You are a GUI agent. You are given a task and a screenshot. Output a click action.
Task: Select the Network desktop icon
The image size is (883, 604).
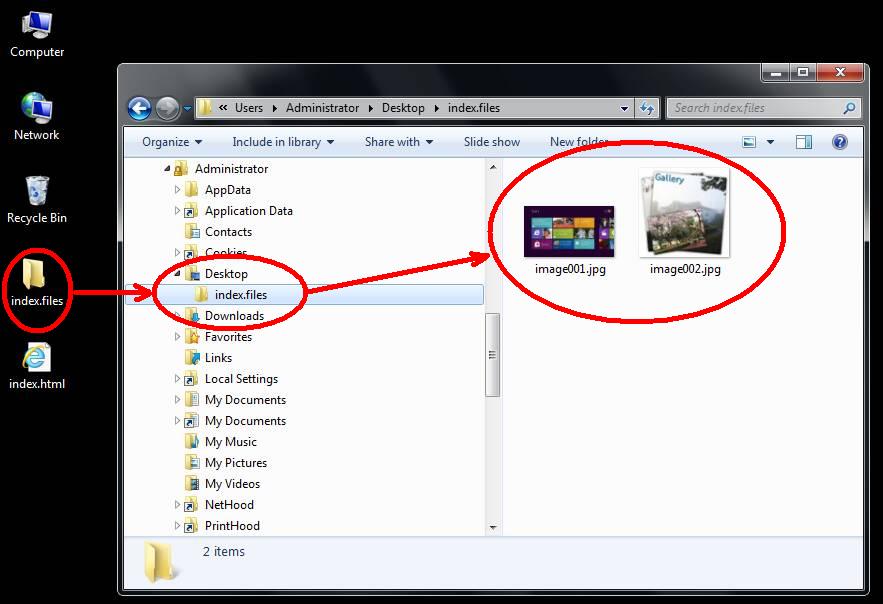coord(37,116)
